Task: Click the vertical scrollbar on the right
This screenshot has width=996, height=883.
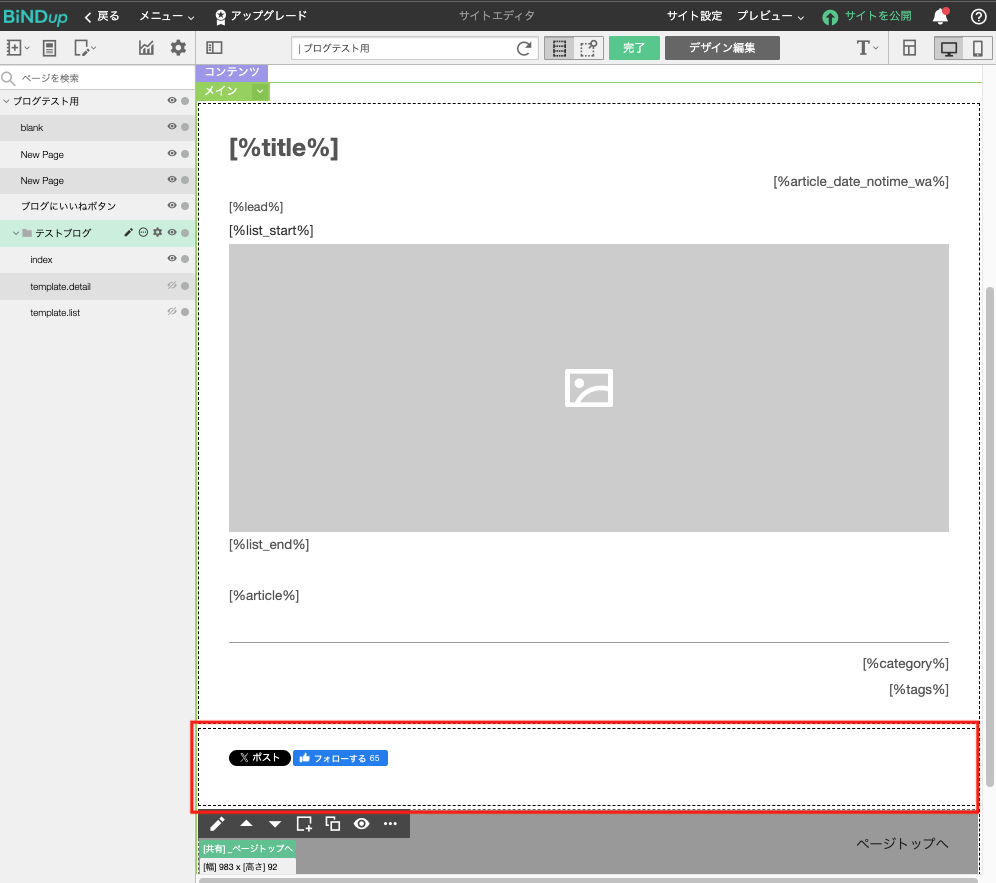Action: click(990, 537)
